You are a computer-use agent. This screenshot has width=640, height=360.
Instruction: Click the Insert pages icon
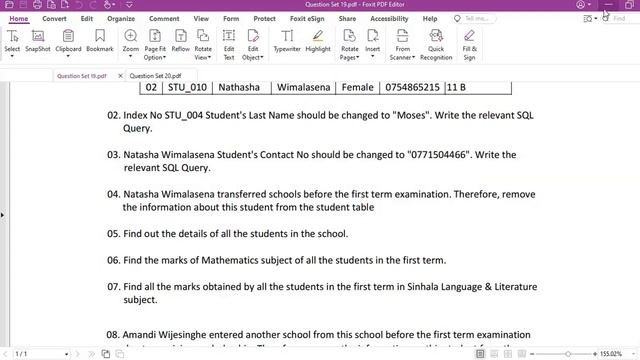click(372, 36)
